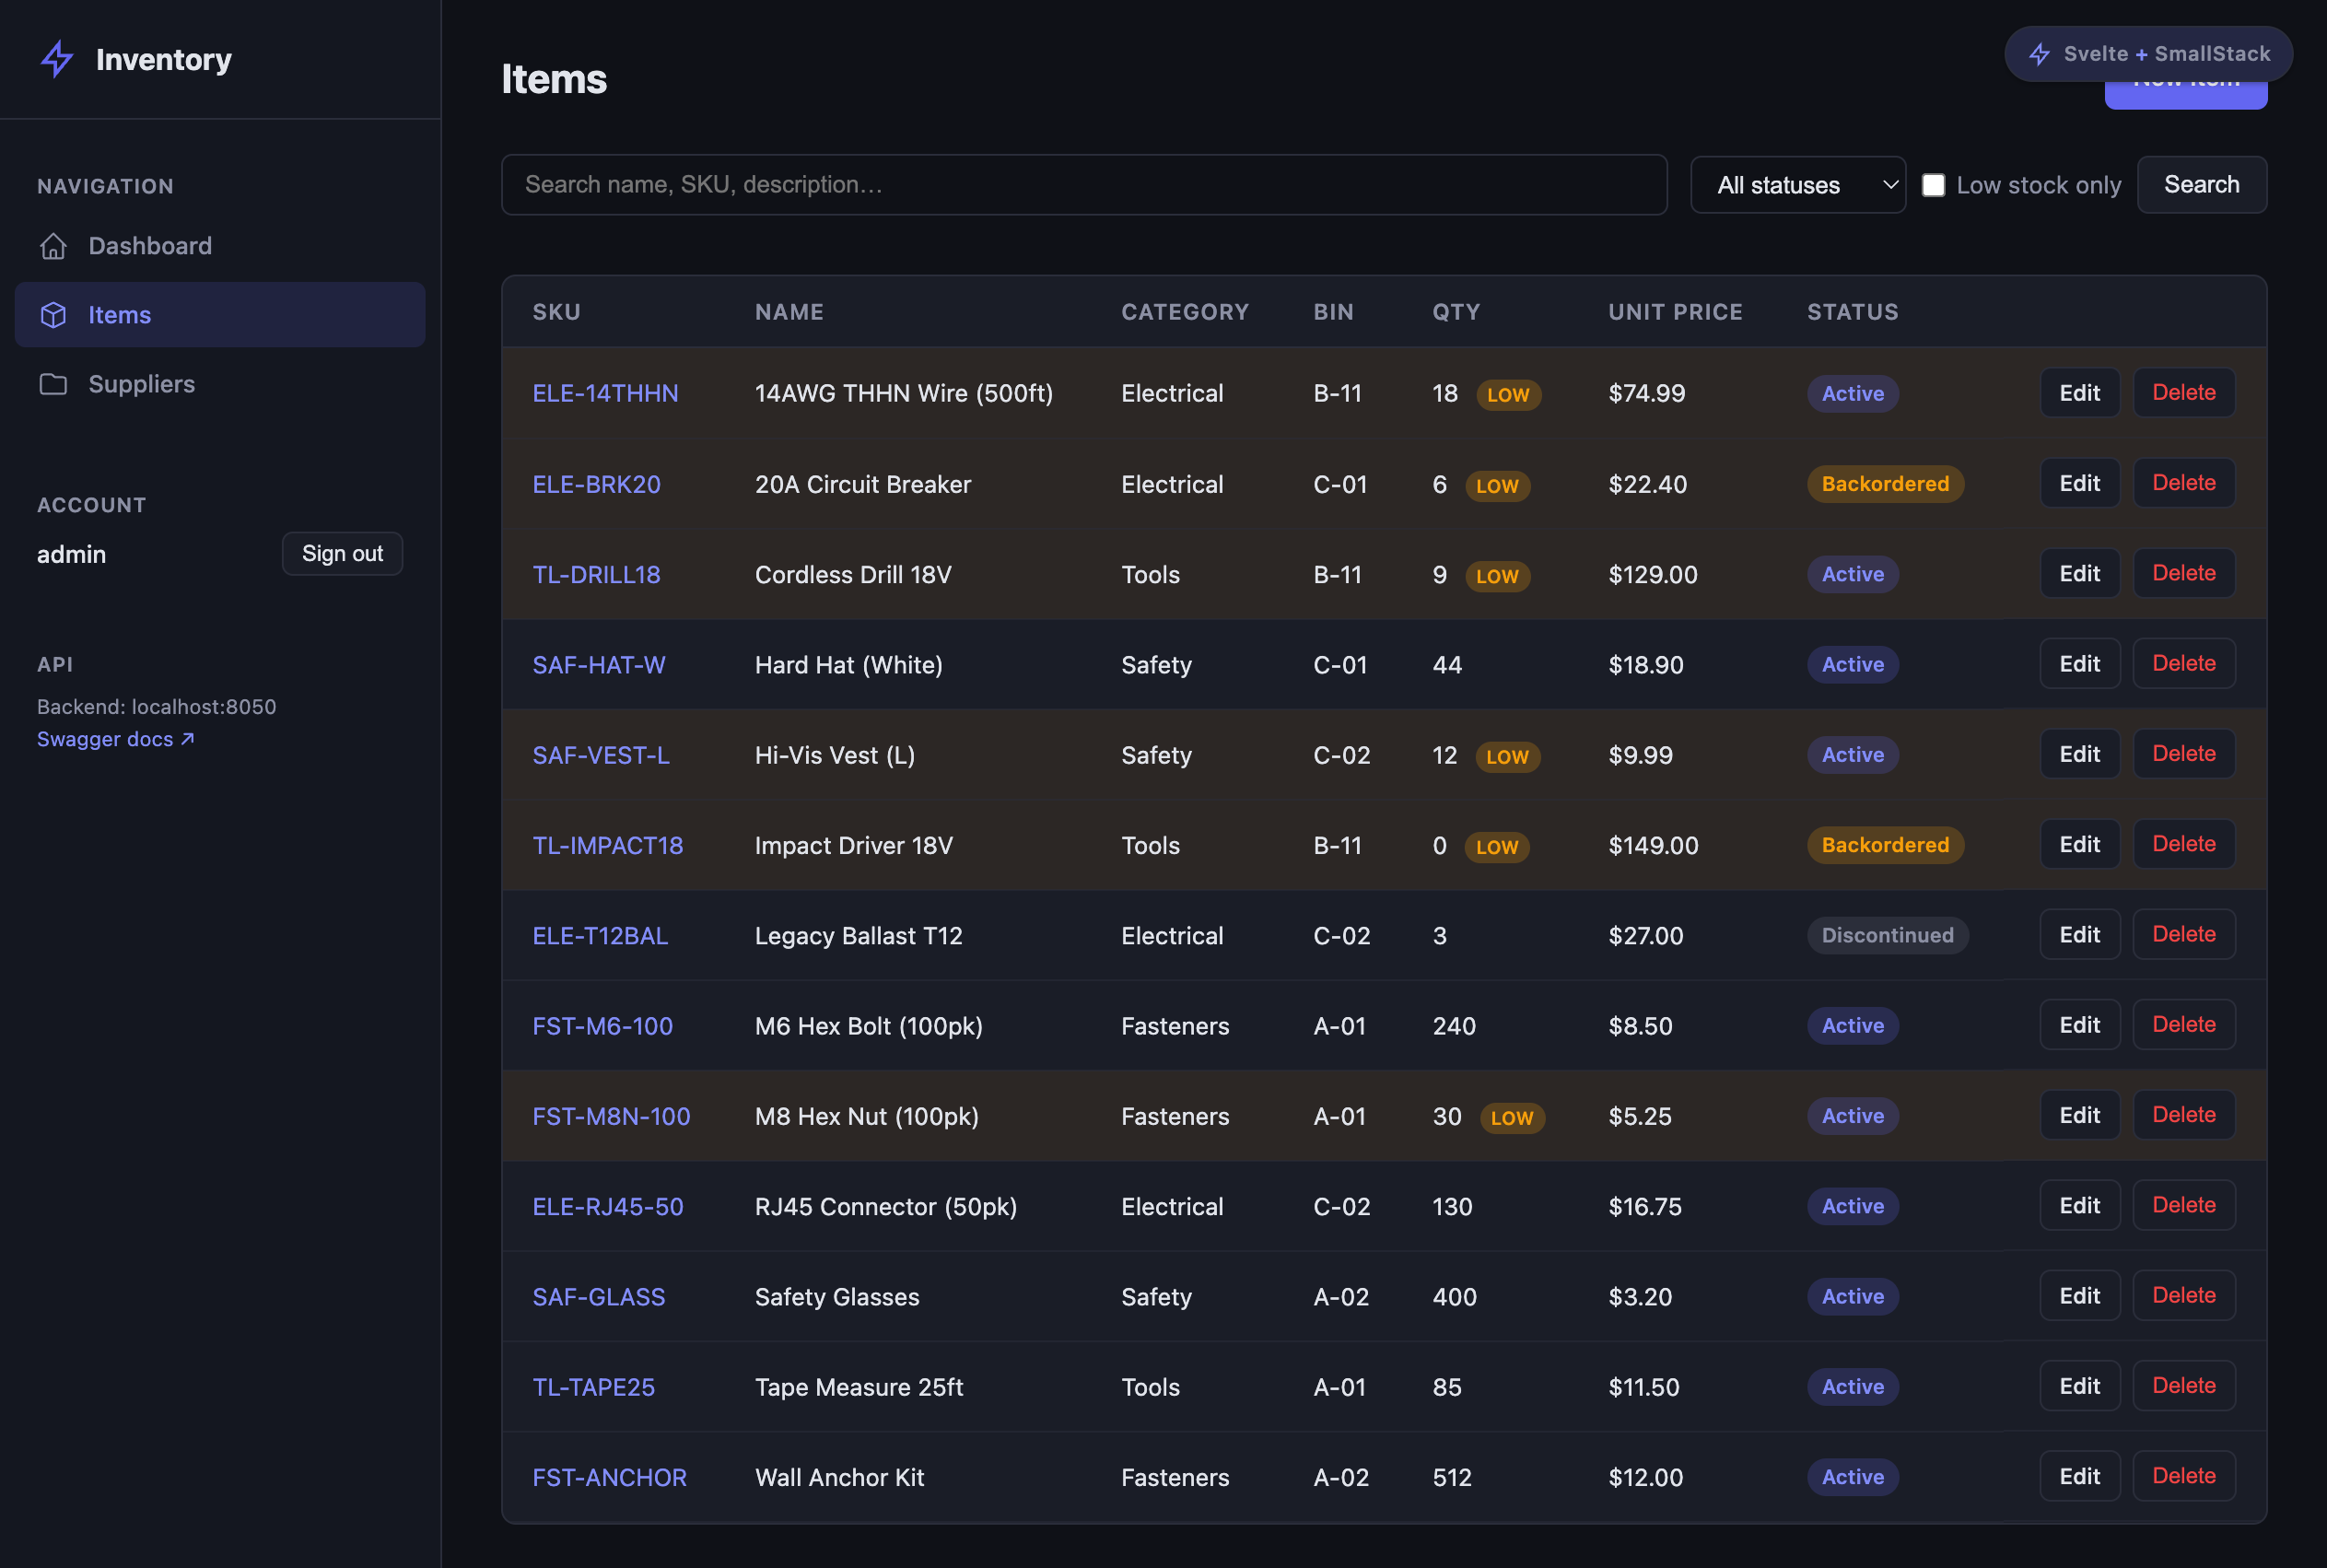This screenshot has height=1568, width=2327.
Task: Enable the Low stock only checkbox
Action: [1933, 185]
